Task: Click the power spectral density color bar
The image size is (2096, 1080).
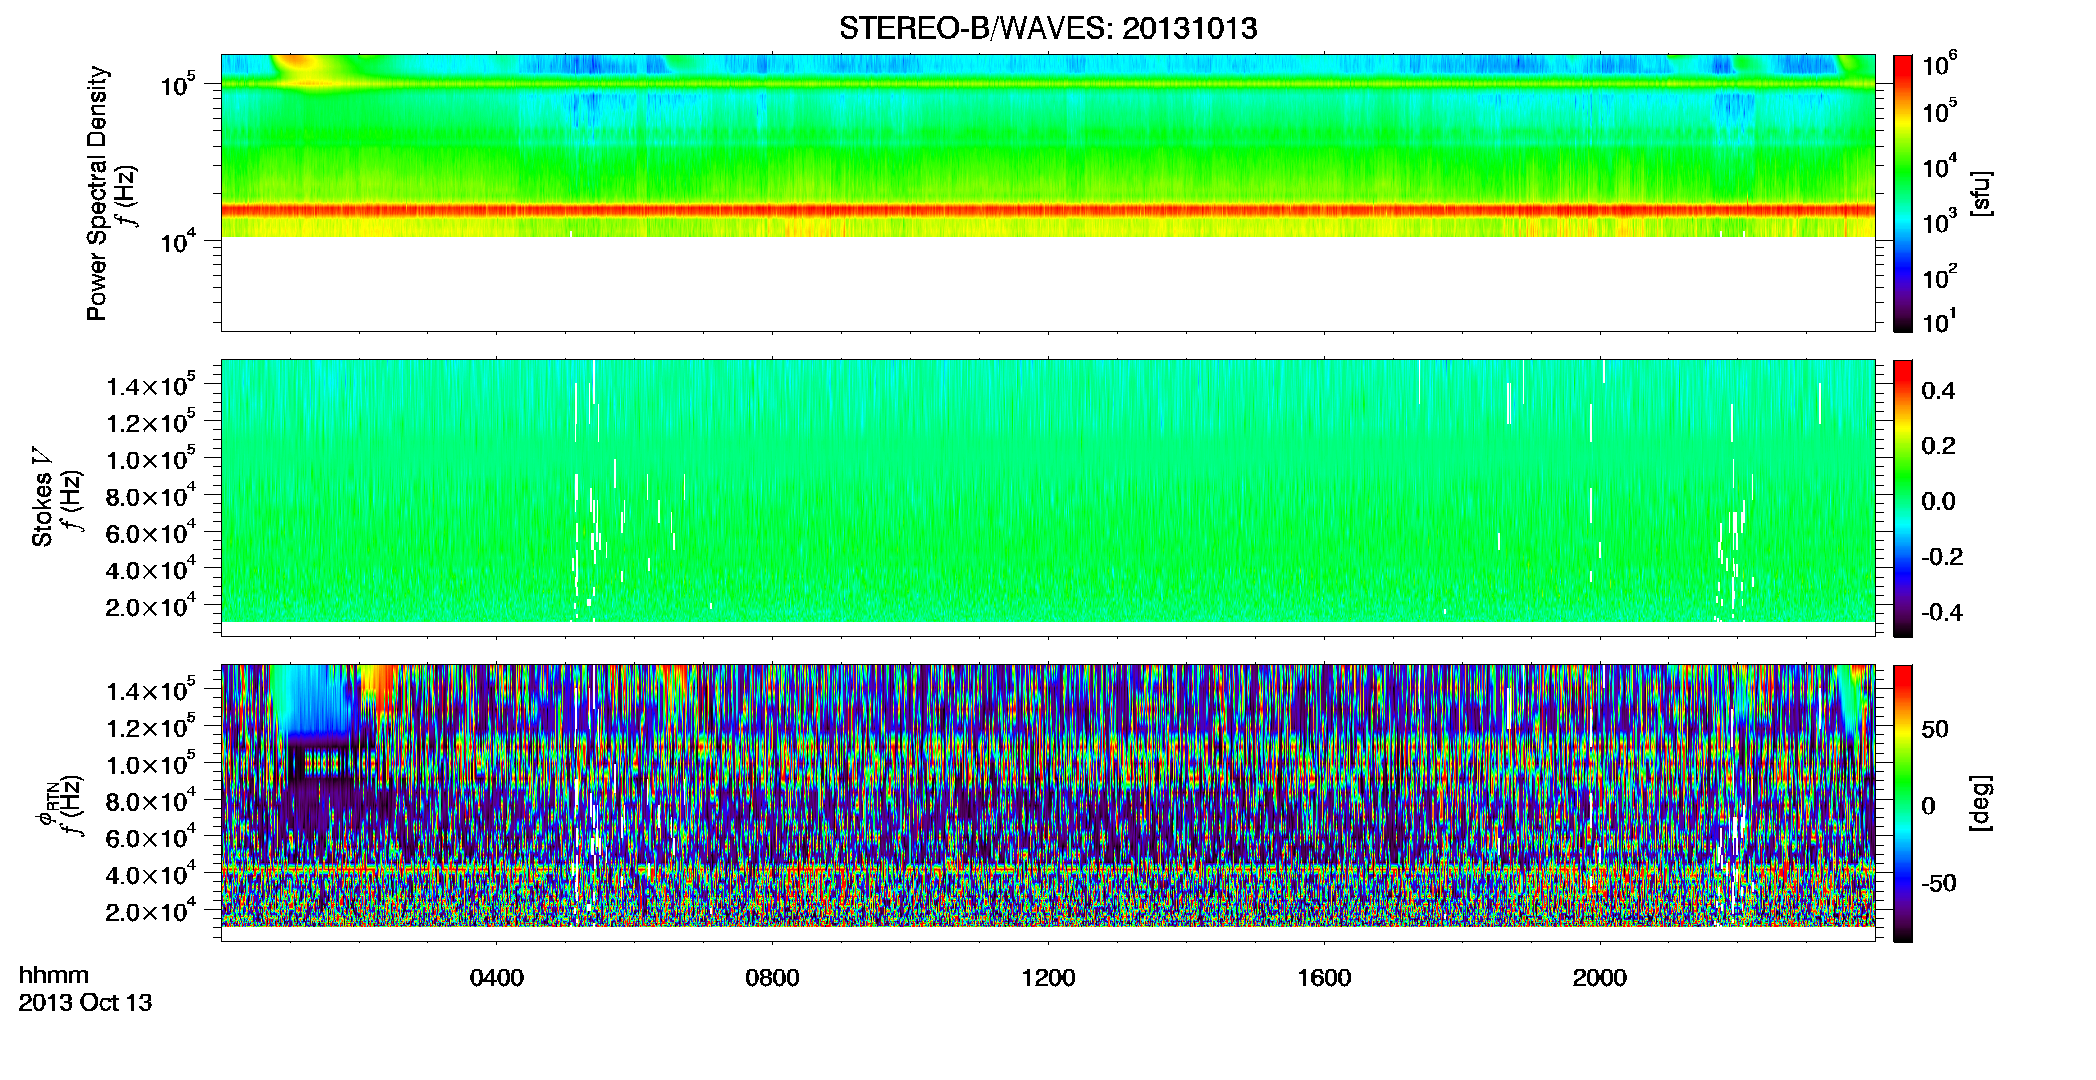Action: [x=1903, y=193]
